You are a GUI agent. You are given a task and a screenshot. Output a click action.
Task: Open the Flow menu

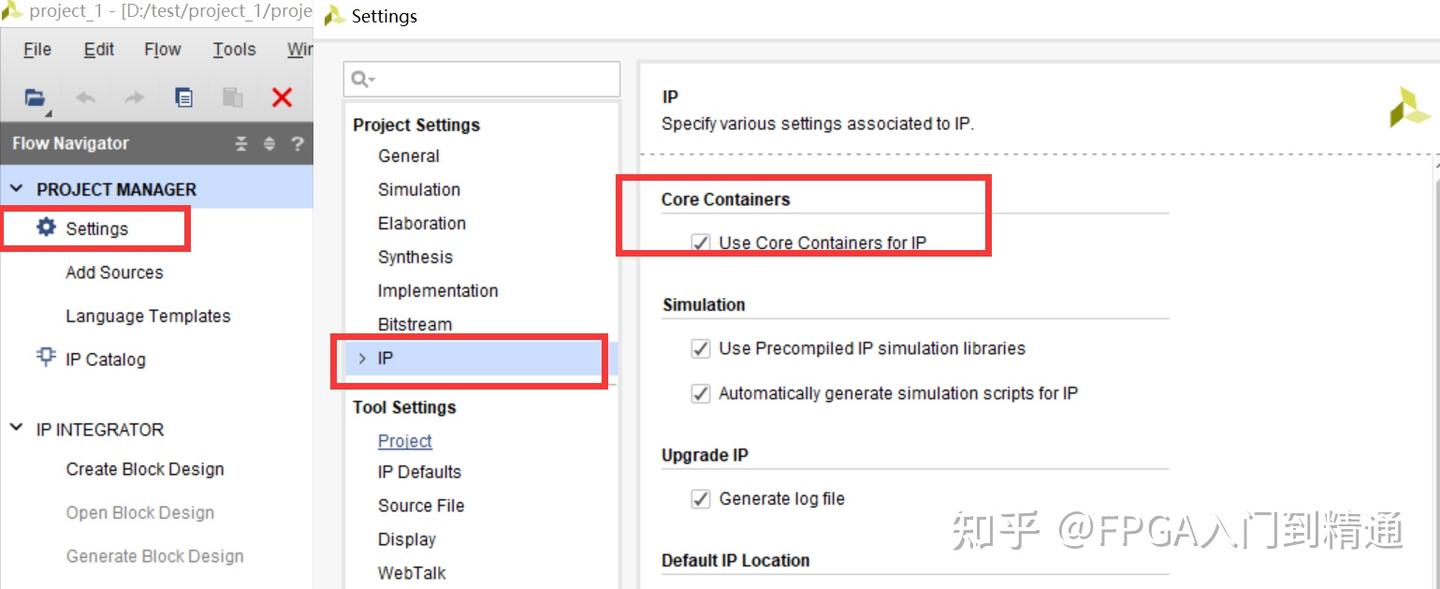click(161, 48)
